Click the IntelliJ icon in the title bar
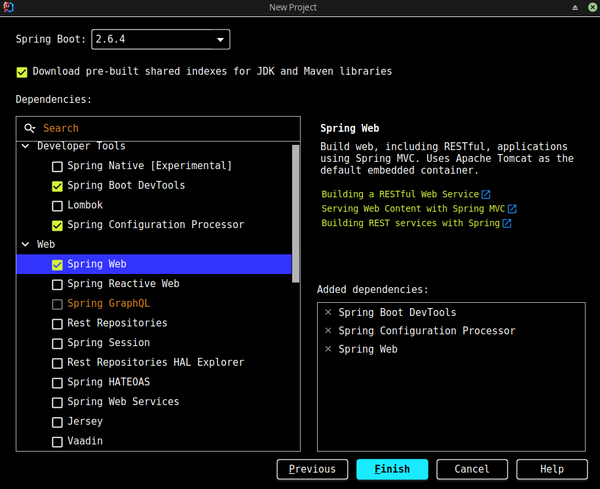The height and width of the screenshot is (489, 600). (x=9, y=8)
